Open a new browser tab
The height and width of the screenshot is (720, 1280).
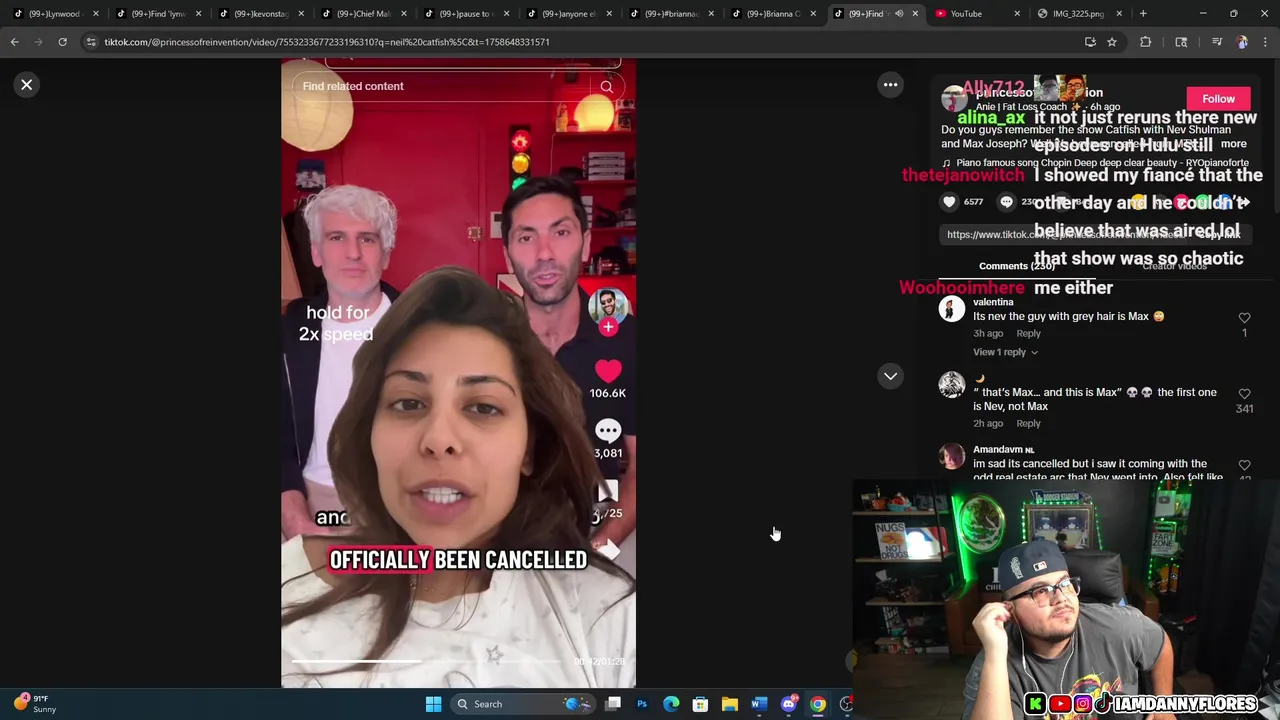tap(1143, 14)
